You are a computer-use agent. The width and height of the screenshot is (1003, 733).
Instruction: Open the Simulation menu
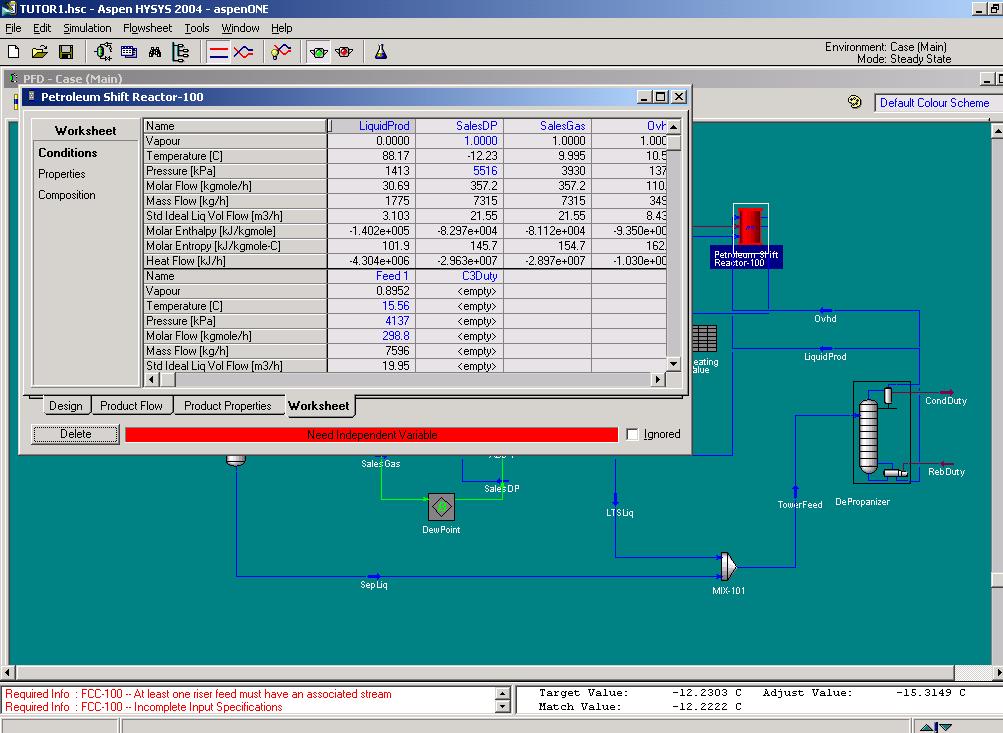coord(87,28)
